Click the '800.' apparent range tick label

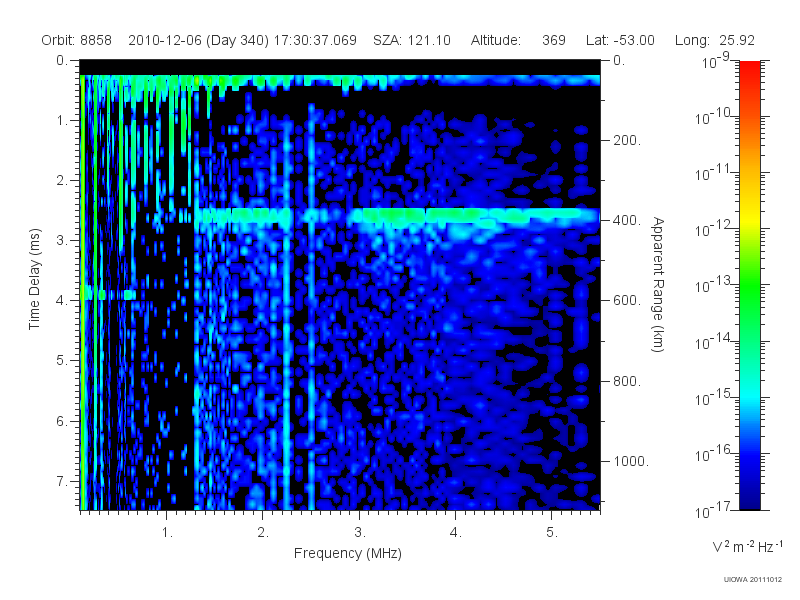[x=627, y=381]
